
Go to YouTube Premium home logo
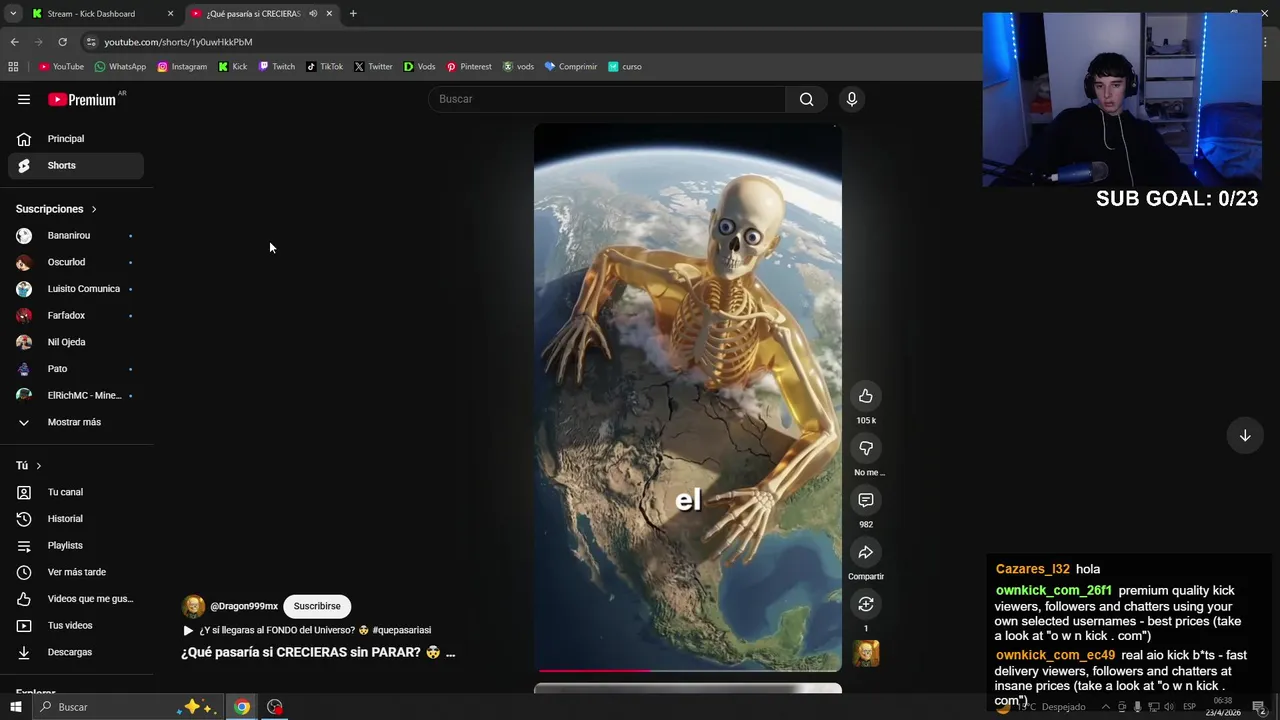(82, 99)
